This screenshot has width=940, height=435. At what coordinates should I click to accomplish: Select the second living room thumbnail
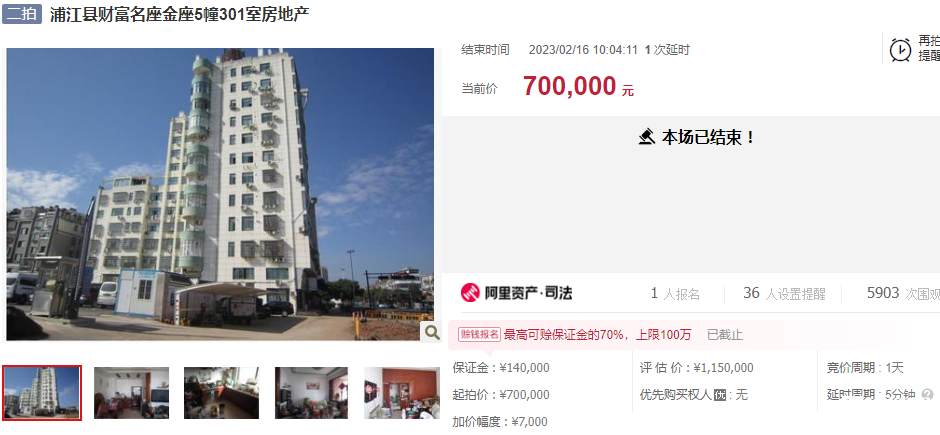click(x=131, y=393)
